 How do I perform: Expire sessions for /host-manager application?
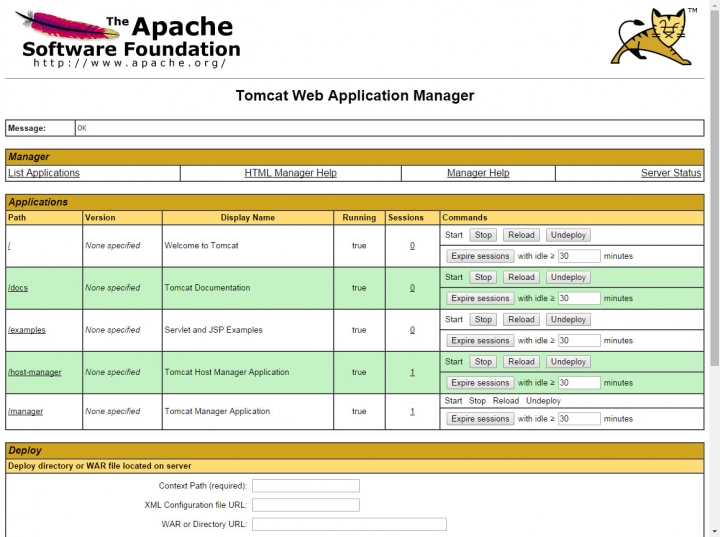click(x=480, y=383)
